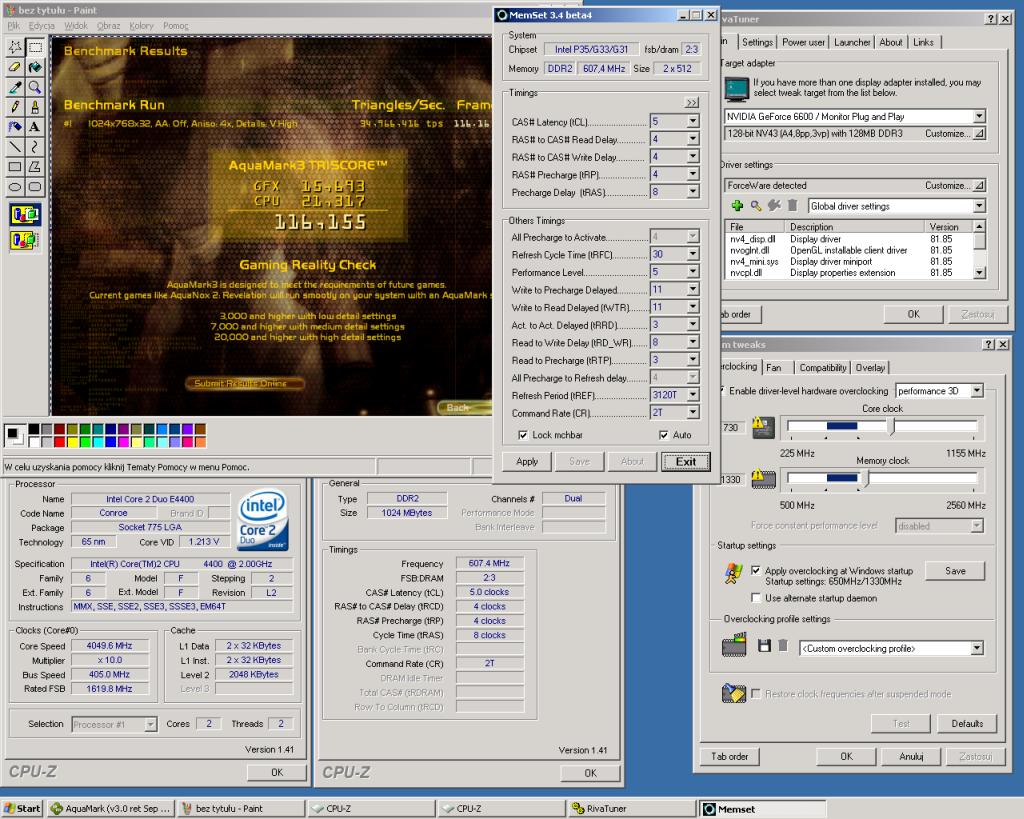Toggle Enable driver-level hardware overclocking checkbox

click(721, 391)
